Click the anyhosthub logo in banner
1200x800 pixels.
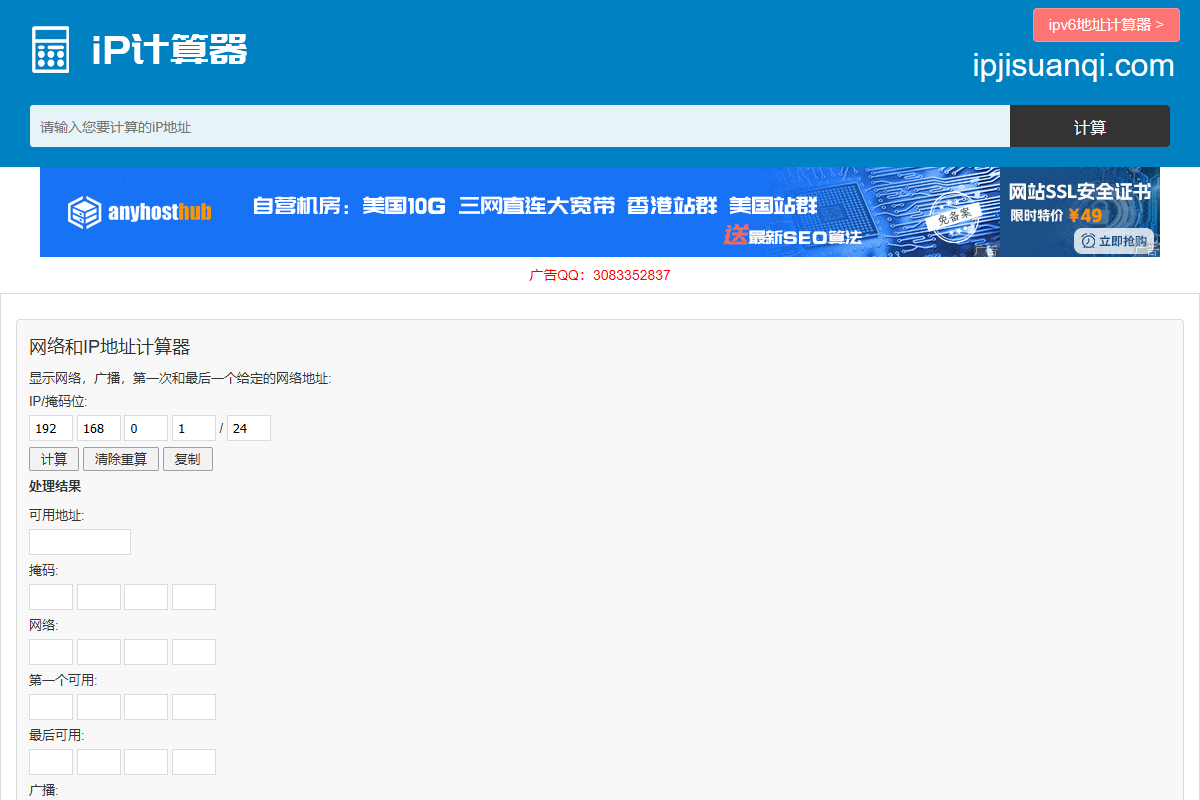point(139,212)
